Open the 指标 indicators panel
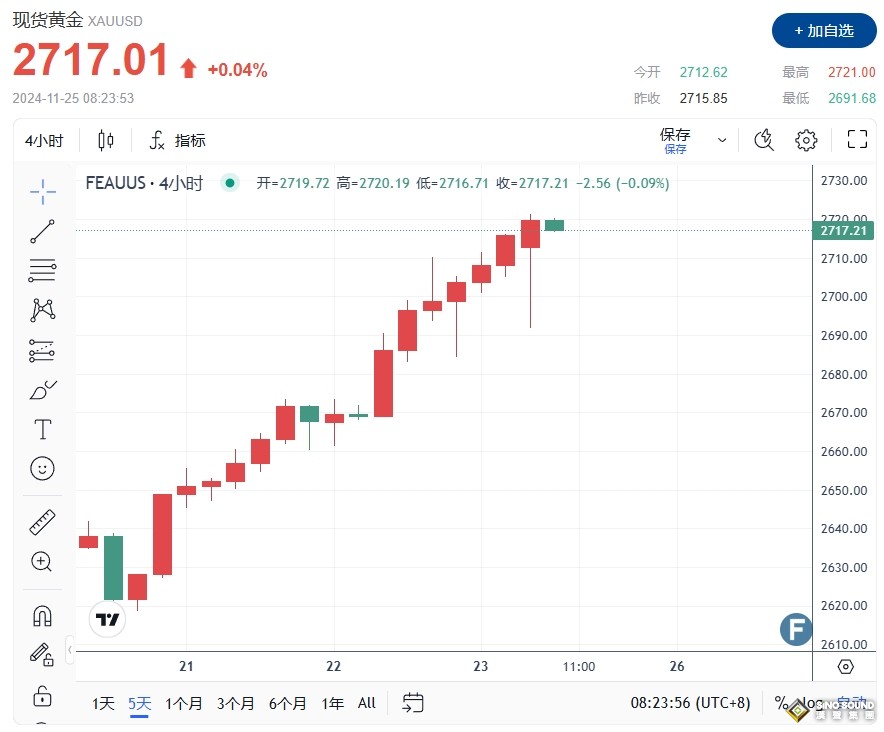This screenshot has height=732, width=884. pyautogui.click(x=177, y=140)
